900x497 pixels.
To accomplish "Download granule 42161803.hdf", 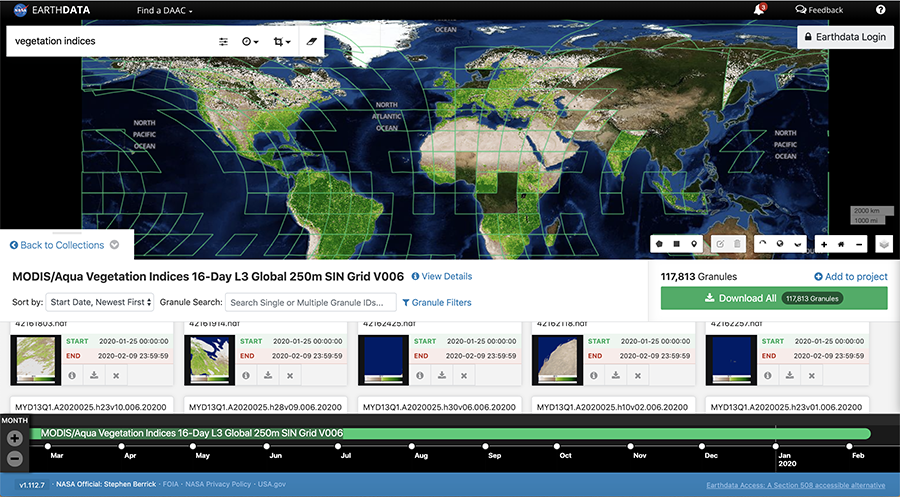I will click(x=94, y=375).
